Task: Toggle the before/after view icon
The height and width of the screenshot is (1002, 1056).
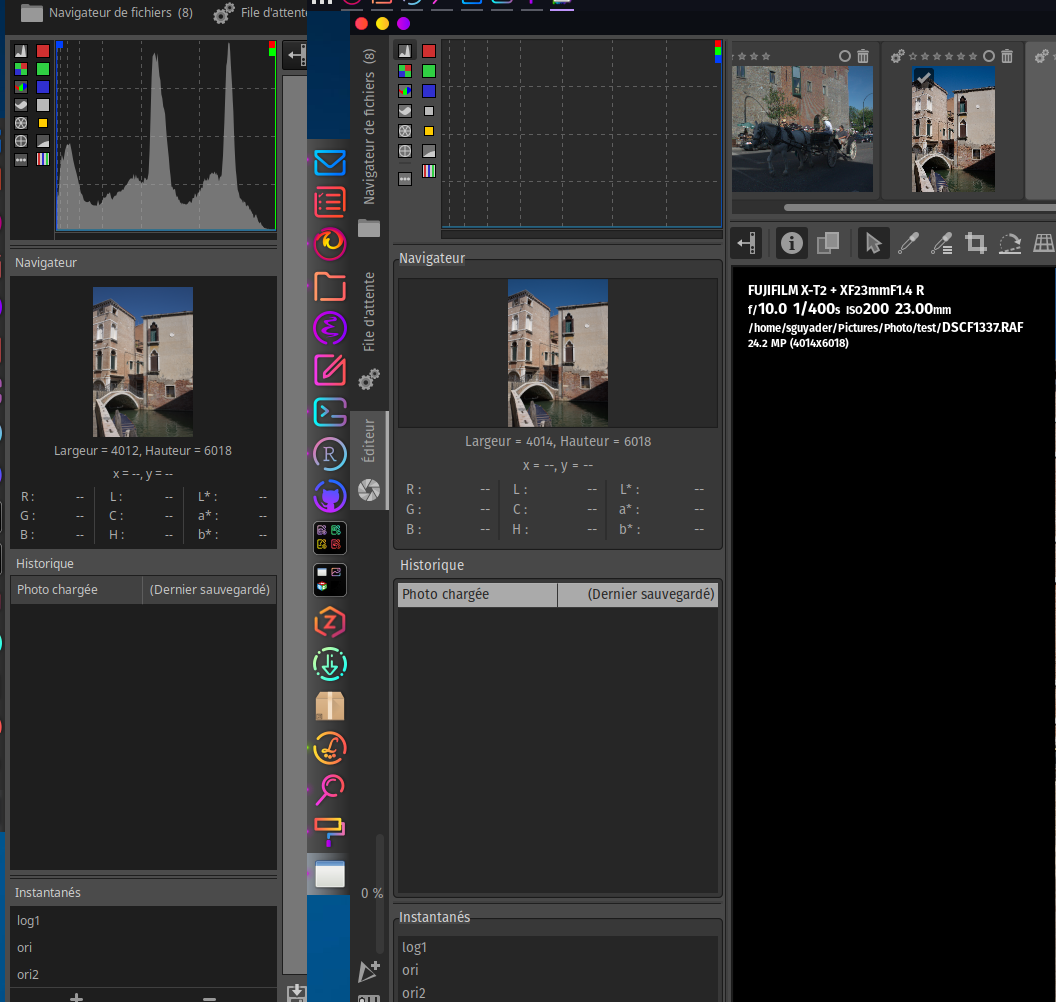Action: 828,243
